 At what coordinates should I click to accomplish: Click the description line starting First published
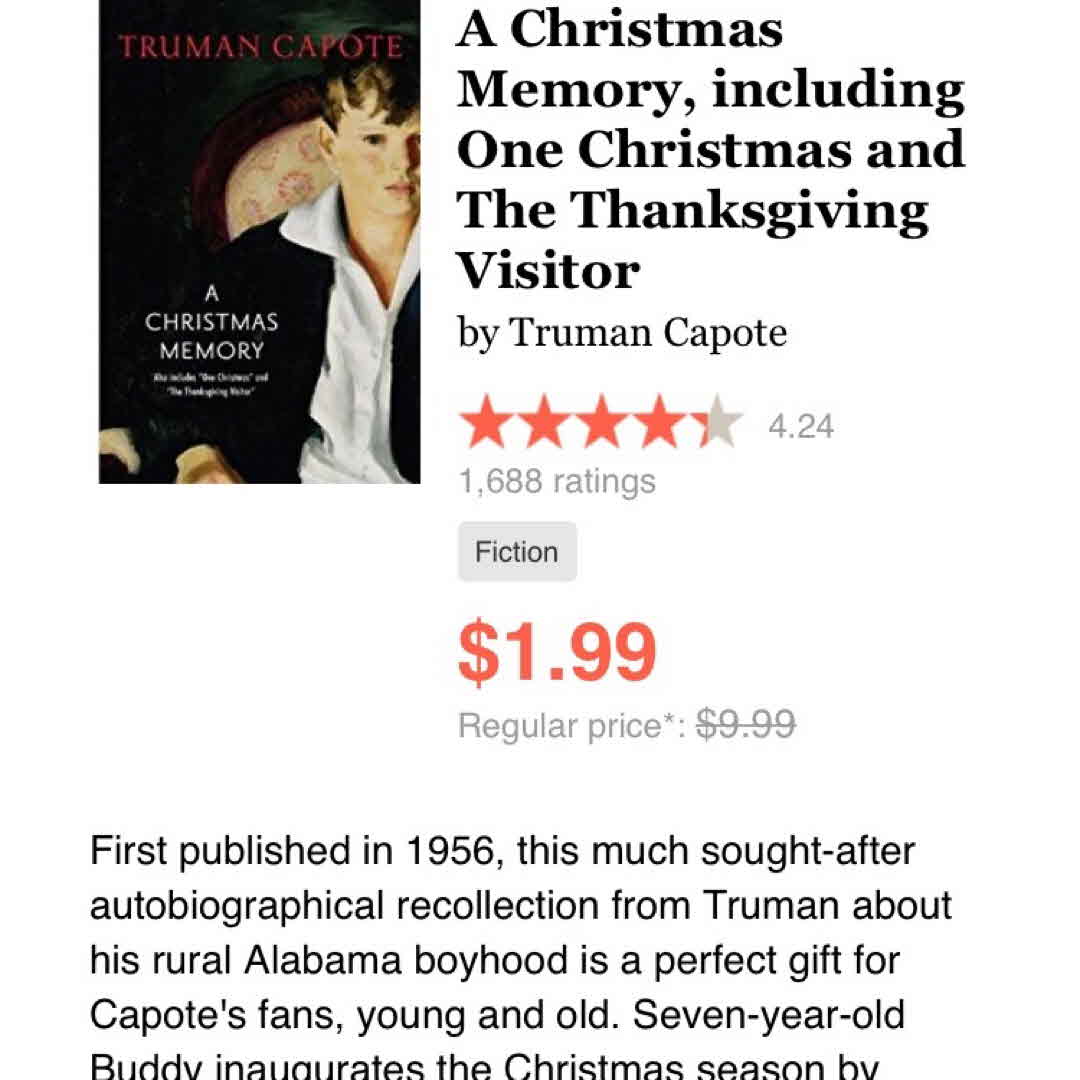(x=502, y=852)
